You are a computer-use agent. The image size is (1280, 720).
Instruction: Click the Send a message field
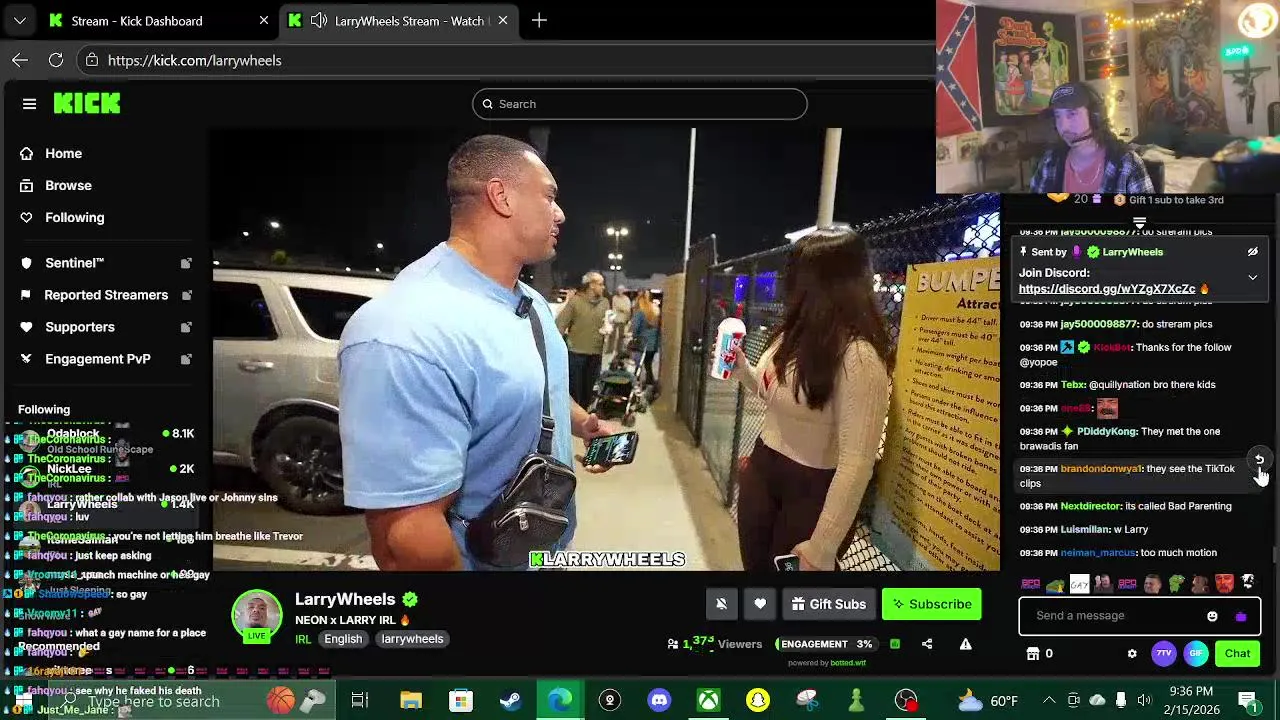pyautogui.click(x=1110, y=616)
